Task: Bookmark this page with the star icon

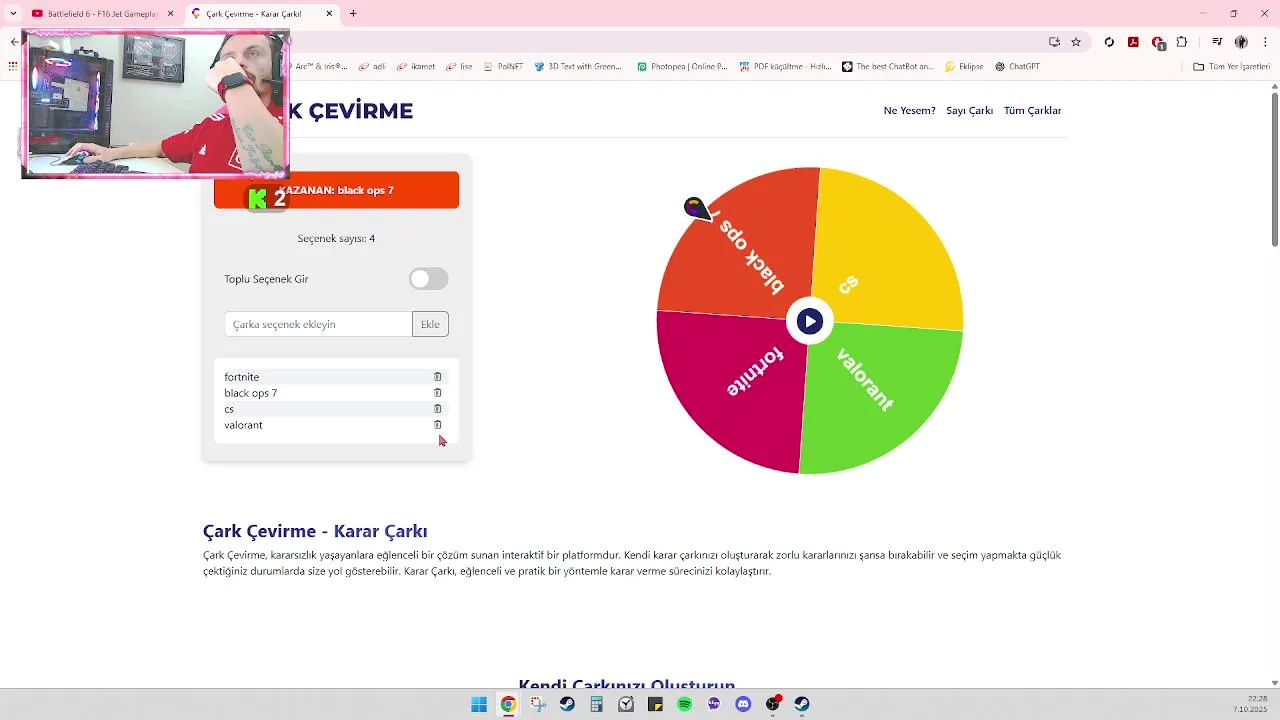Action: tap(1076, 42)
